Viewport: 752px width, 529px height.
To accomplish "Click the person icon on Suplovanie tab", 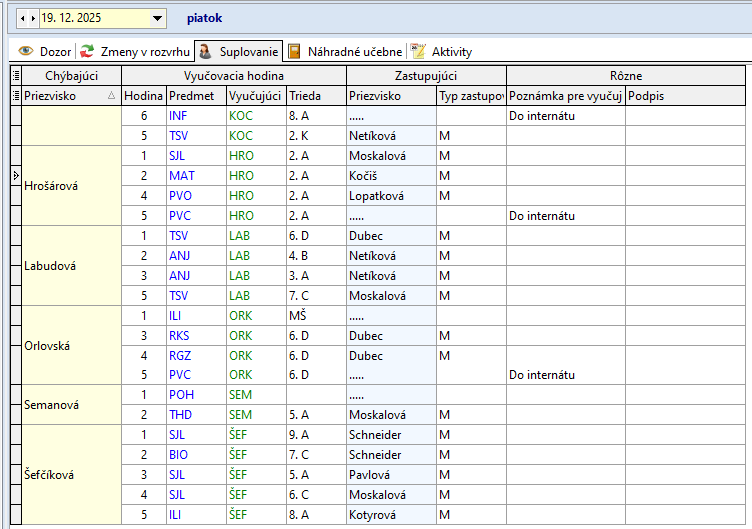I will [x=205, y=51].
